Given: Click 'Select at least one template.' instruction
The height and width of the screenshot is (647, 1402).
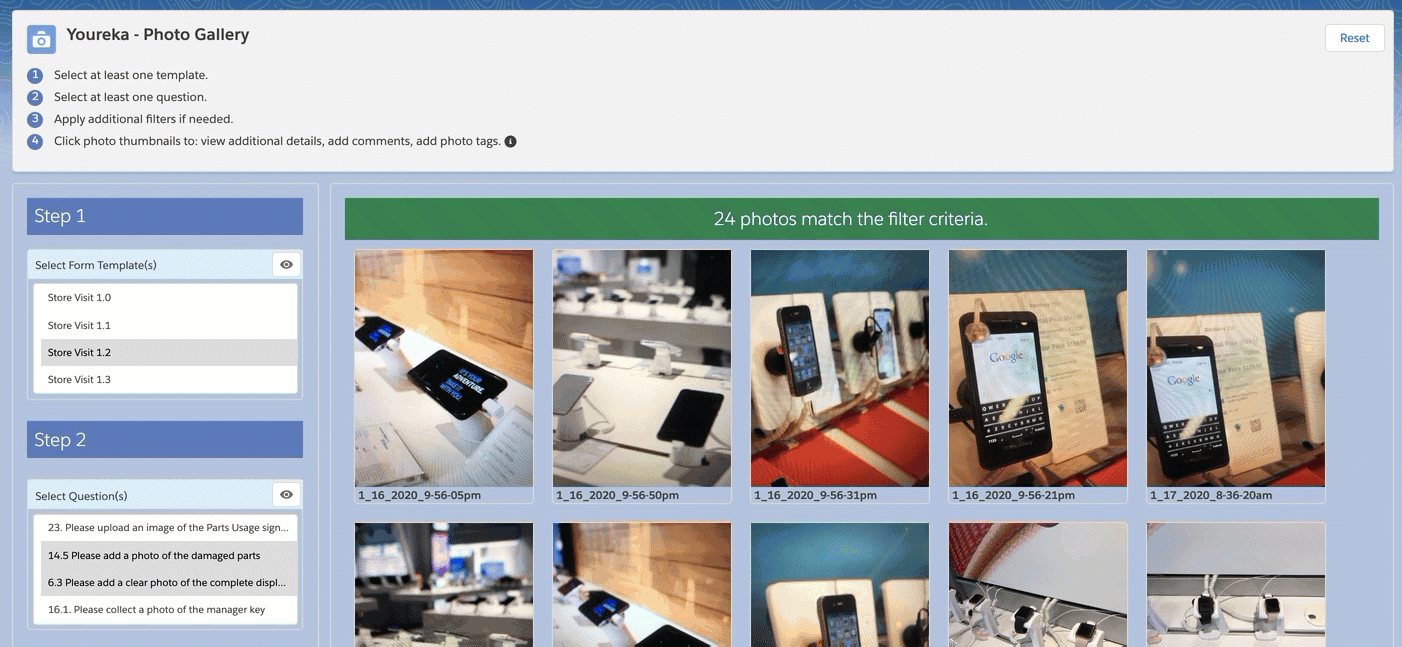Looking at the screenshot, I should tap(131, 75).
